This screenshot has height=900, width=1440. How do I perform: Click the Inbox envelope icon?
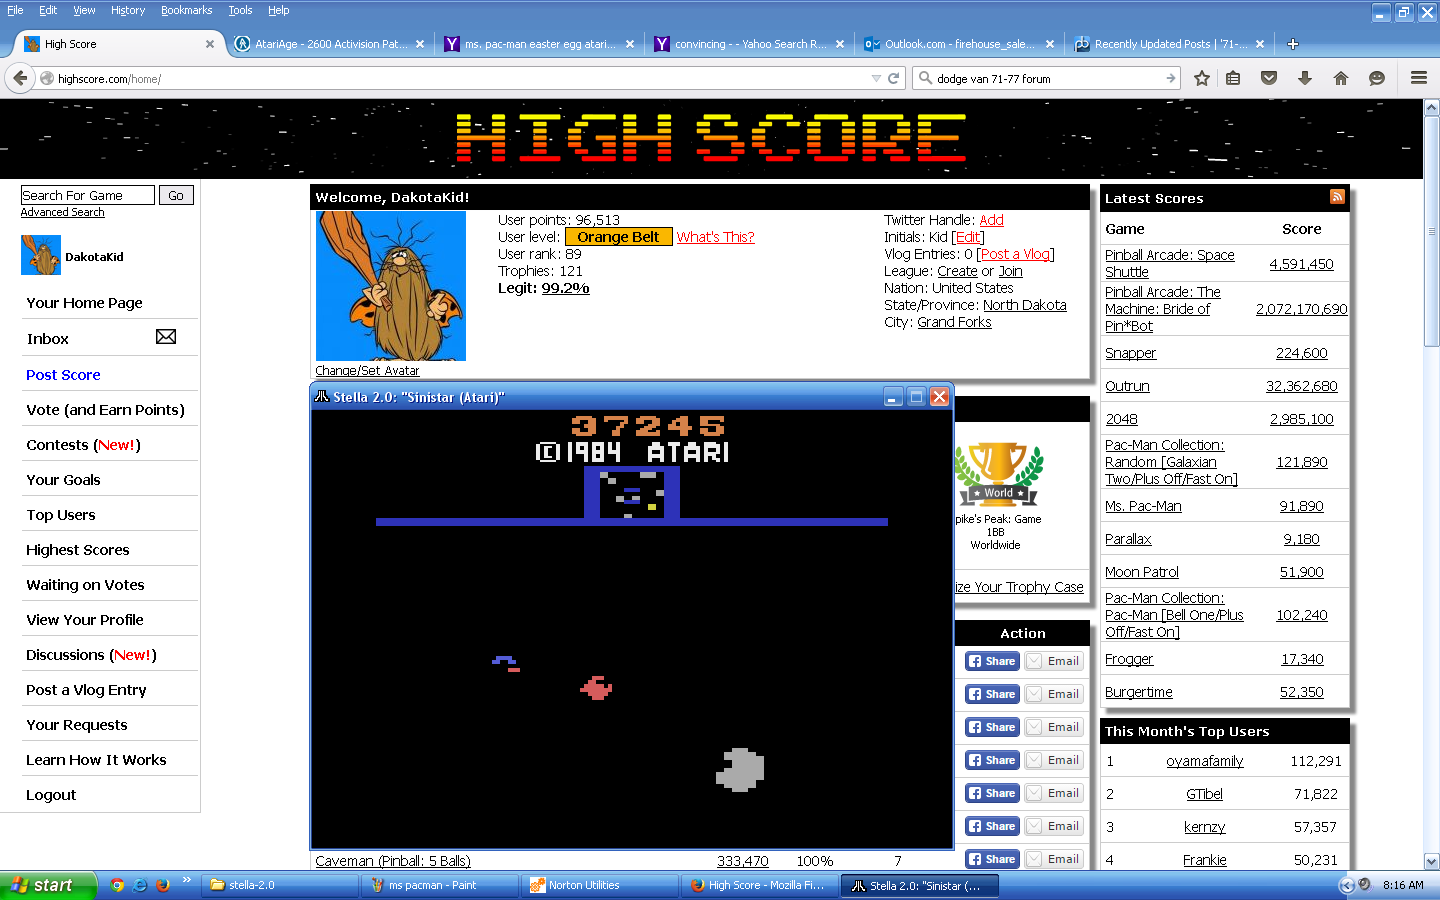(x=166, y=337)
